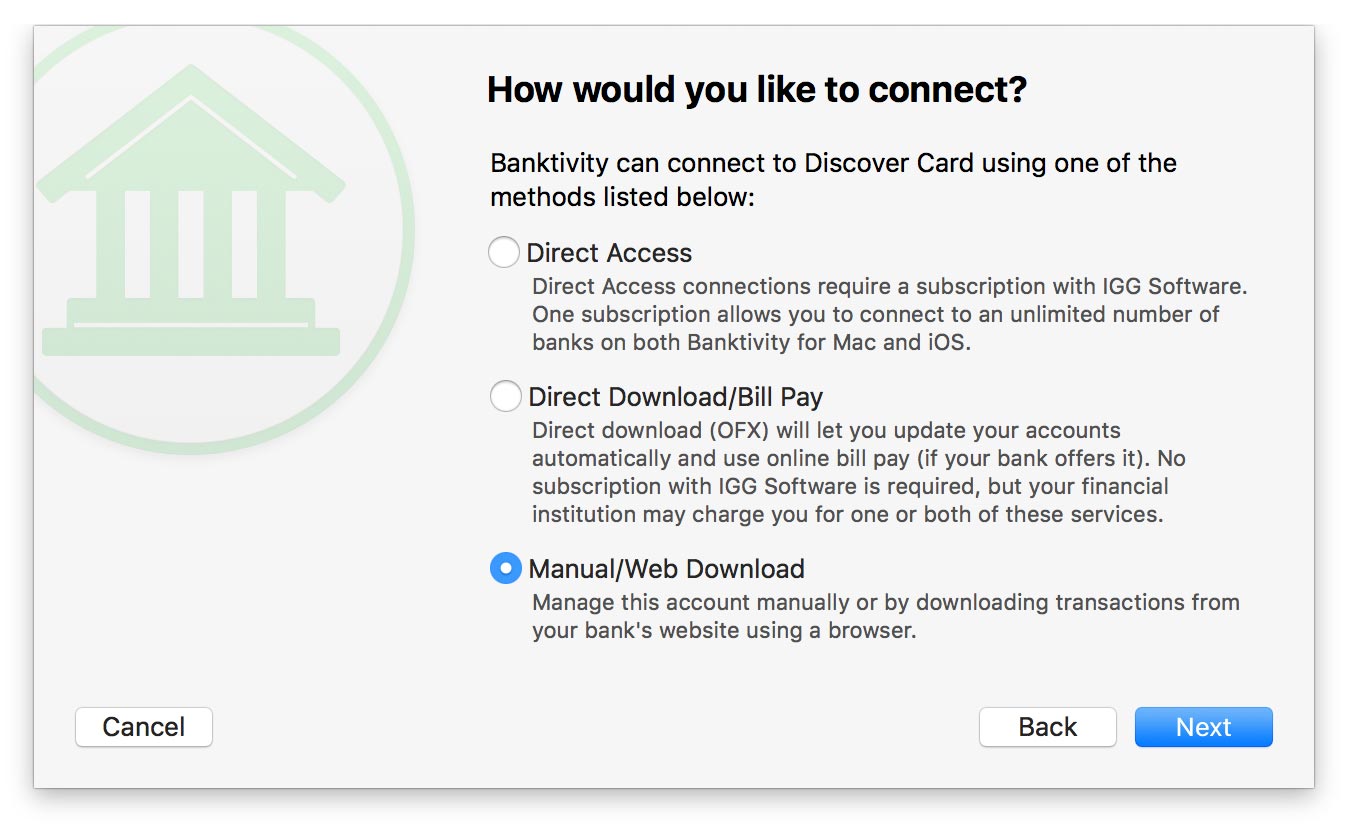Click the "Banktivity can connect to Discover Card" text
Image resolution: width=1348 pixels, height=830 pixels.
pos(833,163)
